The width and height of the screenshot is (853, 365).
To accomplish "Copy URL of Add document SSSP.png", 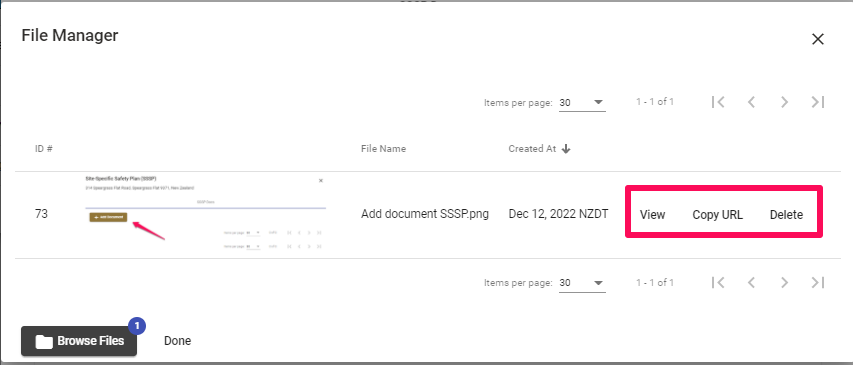I will tap(717, 214).
